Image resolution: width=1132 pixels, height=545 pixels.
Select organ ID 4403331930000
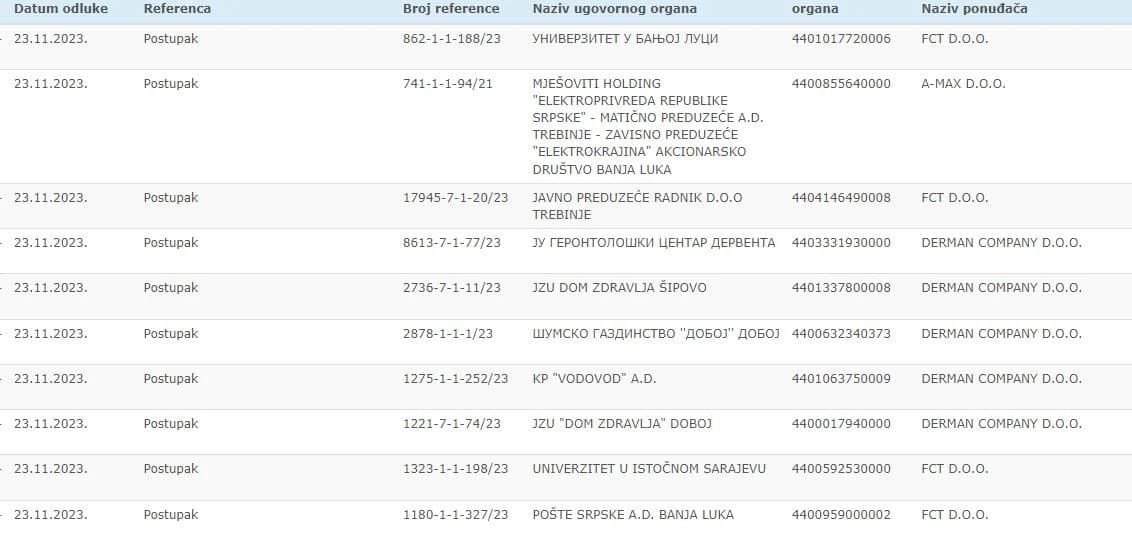[x=841, y=243]
